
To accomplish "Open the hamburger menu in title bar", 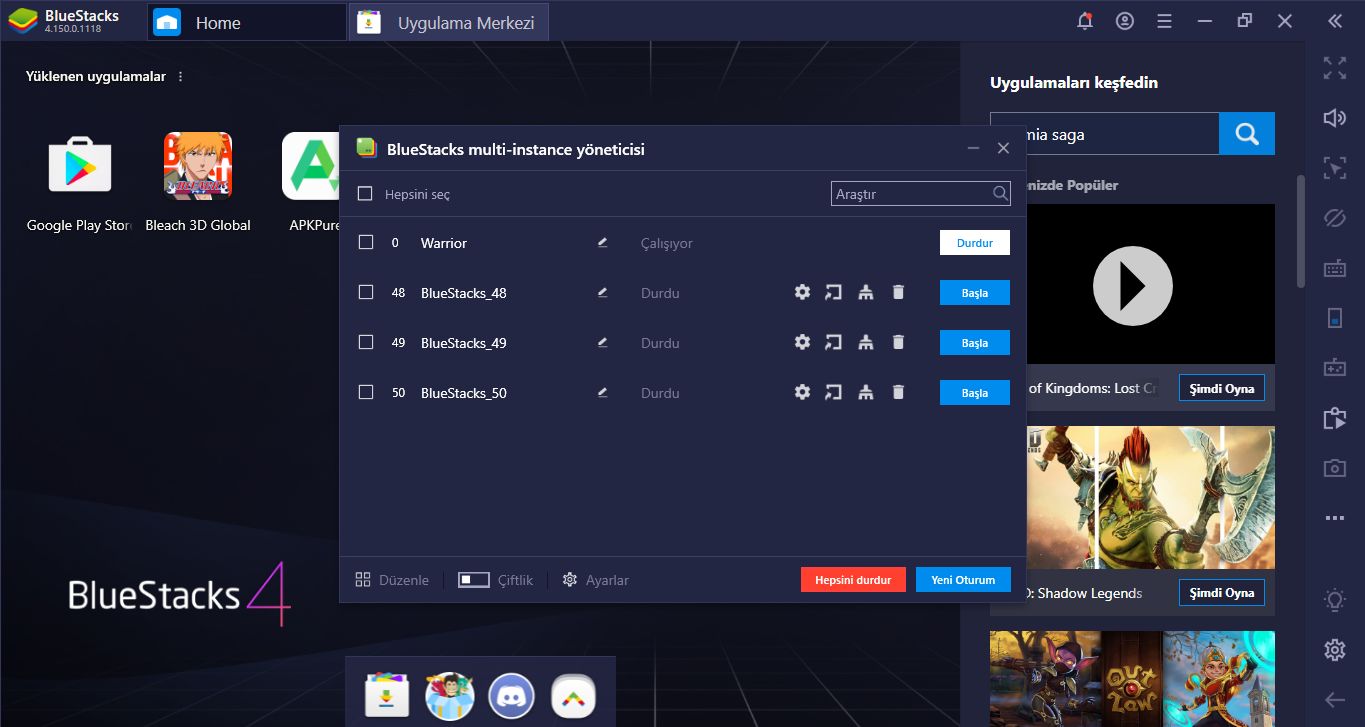I will tap(1164, 21).
